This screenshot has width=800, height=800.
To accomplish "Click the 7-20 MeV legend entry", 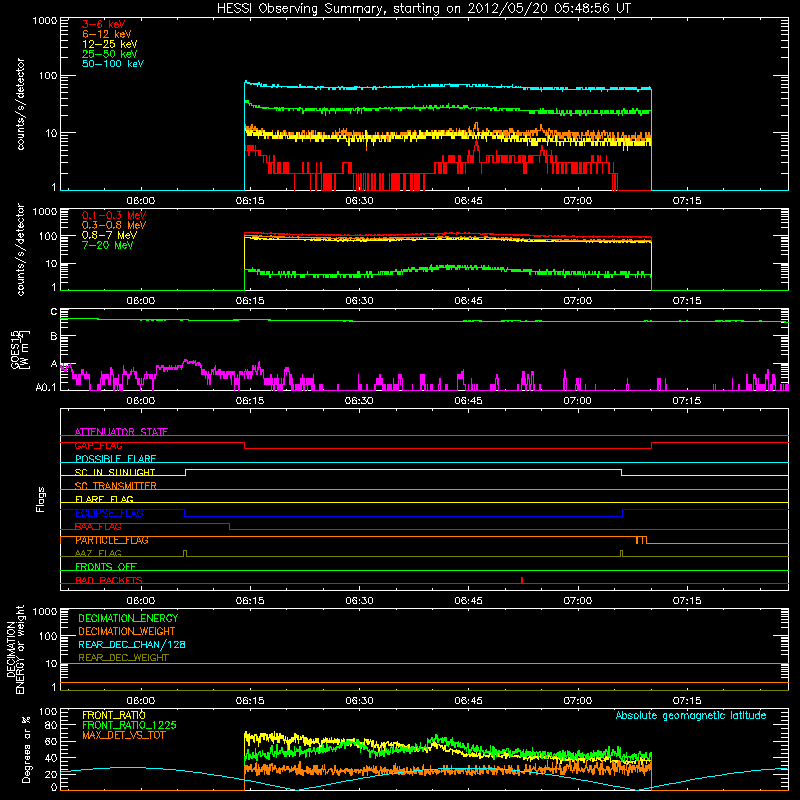I will 107,245.
